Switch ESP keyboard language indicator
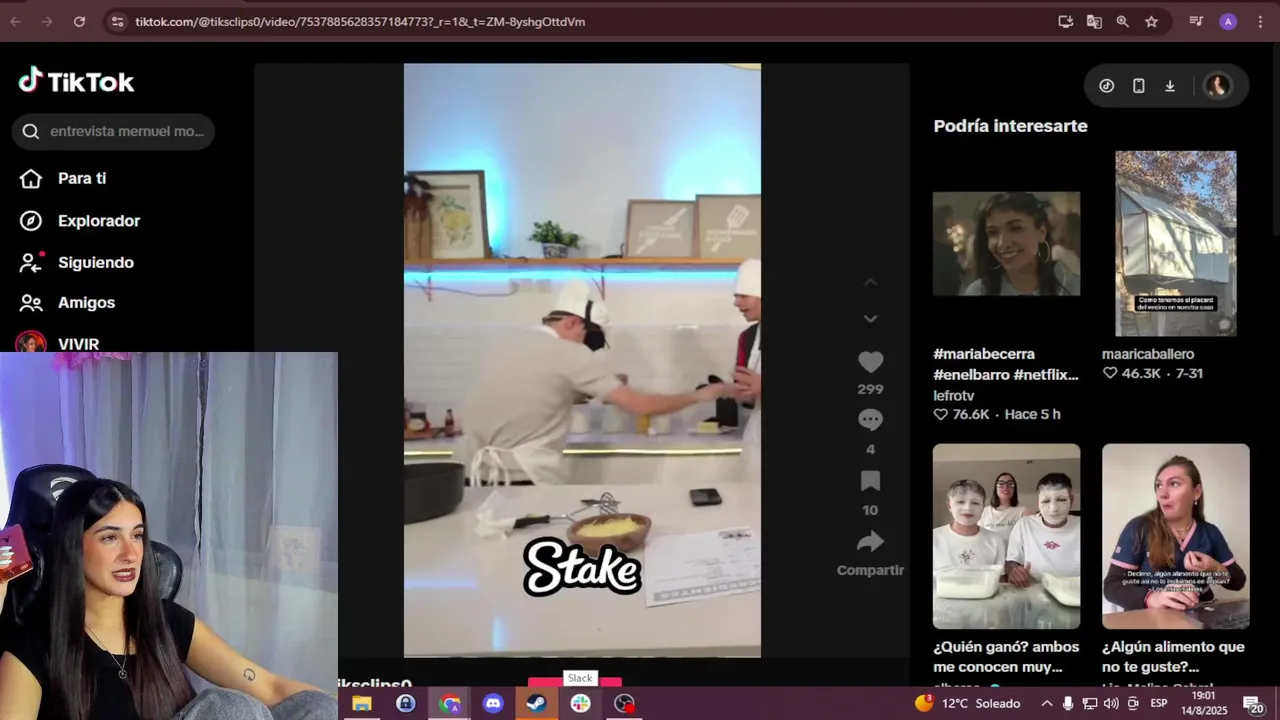Image resolution: width=1280 pixels, height=720 pixels. tap(1159, 704)
